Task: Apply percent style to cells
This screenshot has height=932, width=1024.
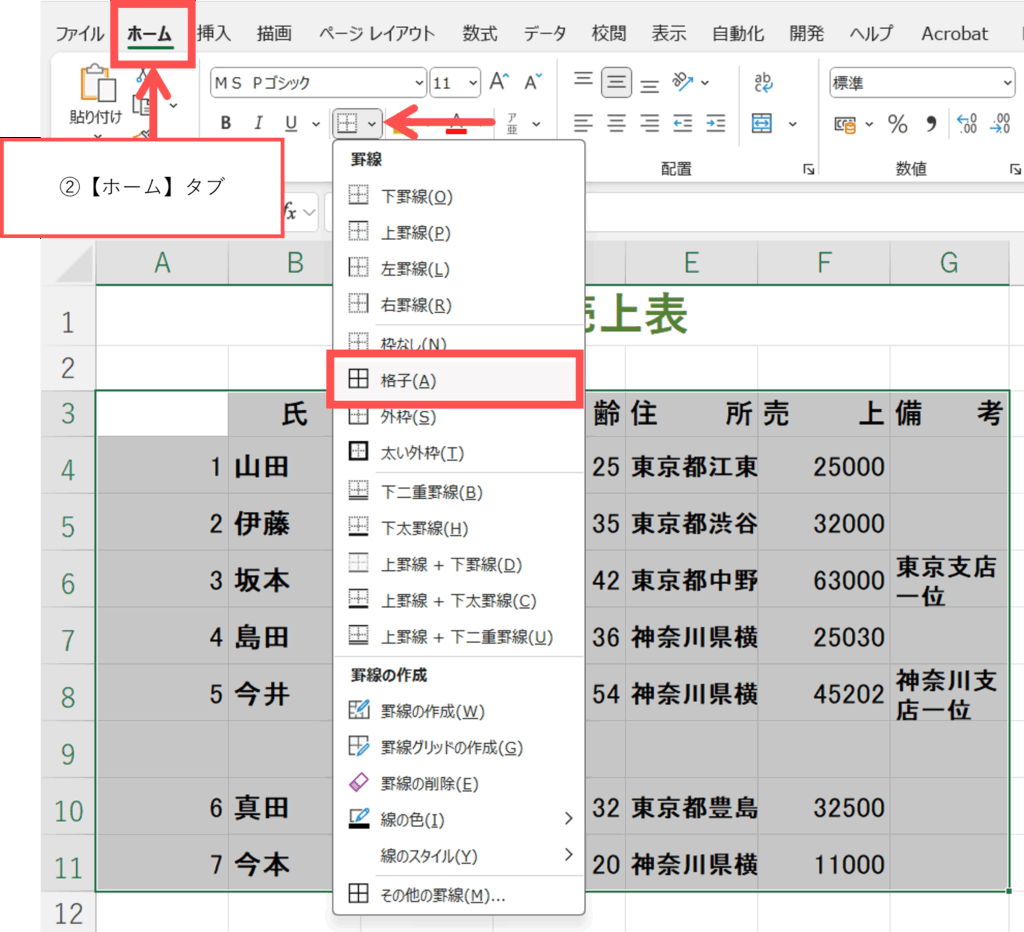Action: click(x=897, y=124)
